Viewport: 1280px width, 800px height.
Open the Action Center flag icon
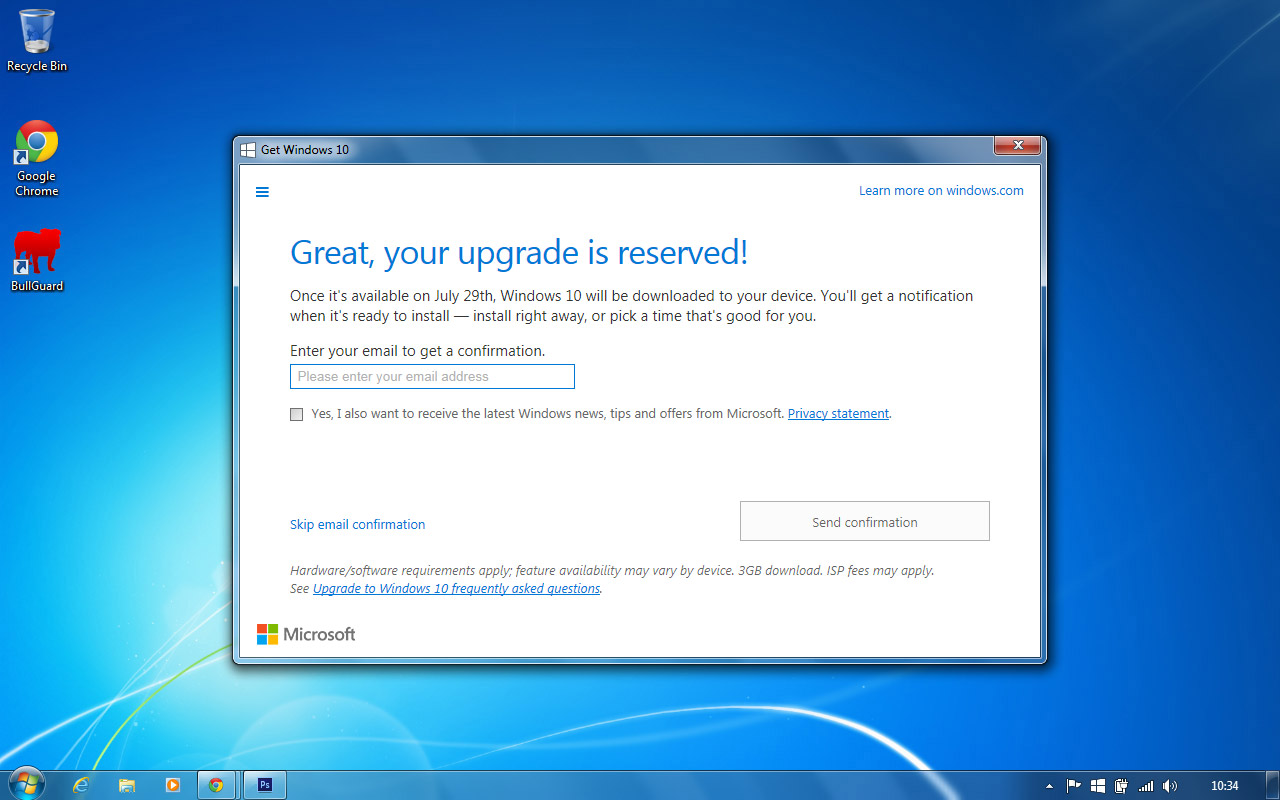click(x=1074, y=786)
